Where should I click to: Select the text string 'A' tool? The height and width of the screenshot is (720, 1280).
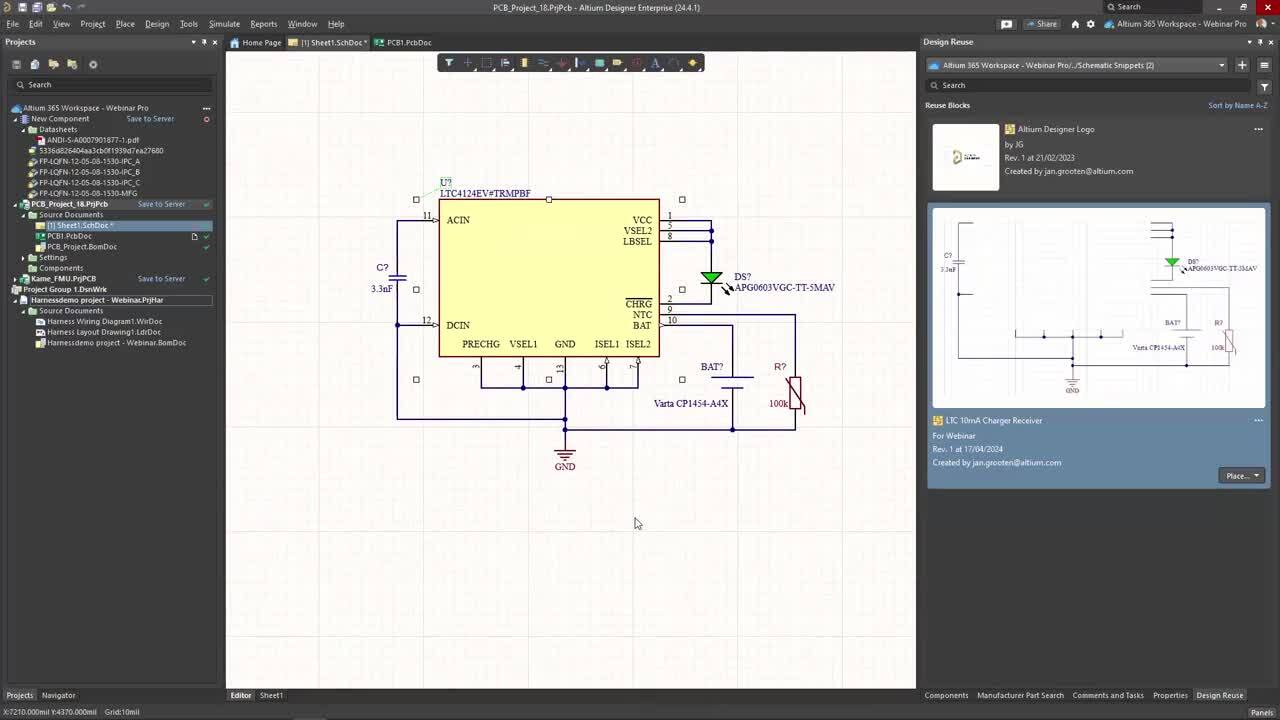(656, 63)
